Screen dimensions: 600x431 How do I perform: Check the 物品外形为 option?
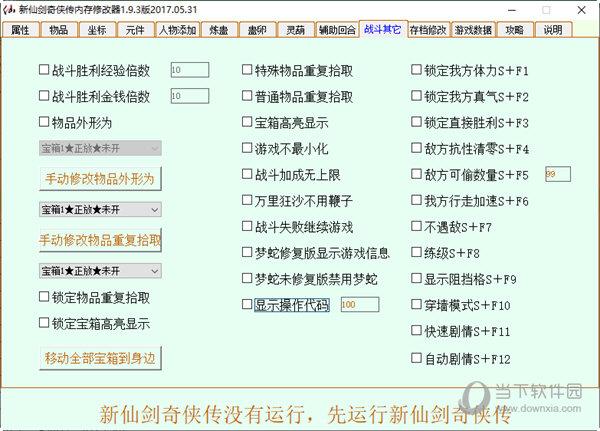[44, 122]
